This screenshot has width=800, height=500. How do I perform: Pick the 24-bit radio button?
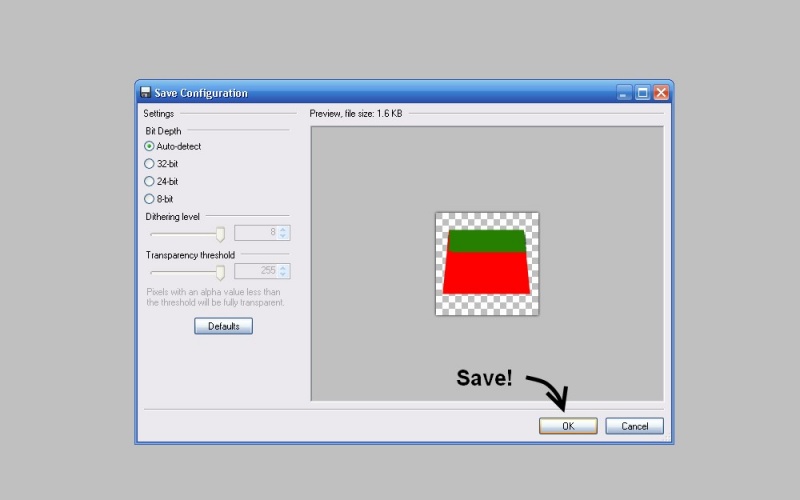point(150,182)
